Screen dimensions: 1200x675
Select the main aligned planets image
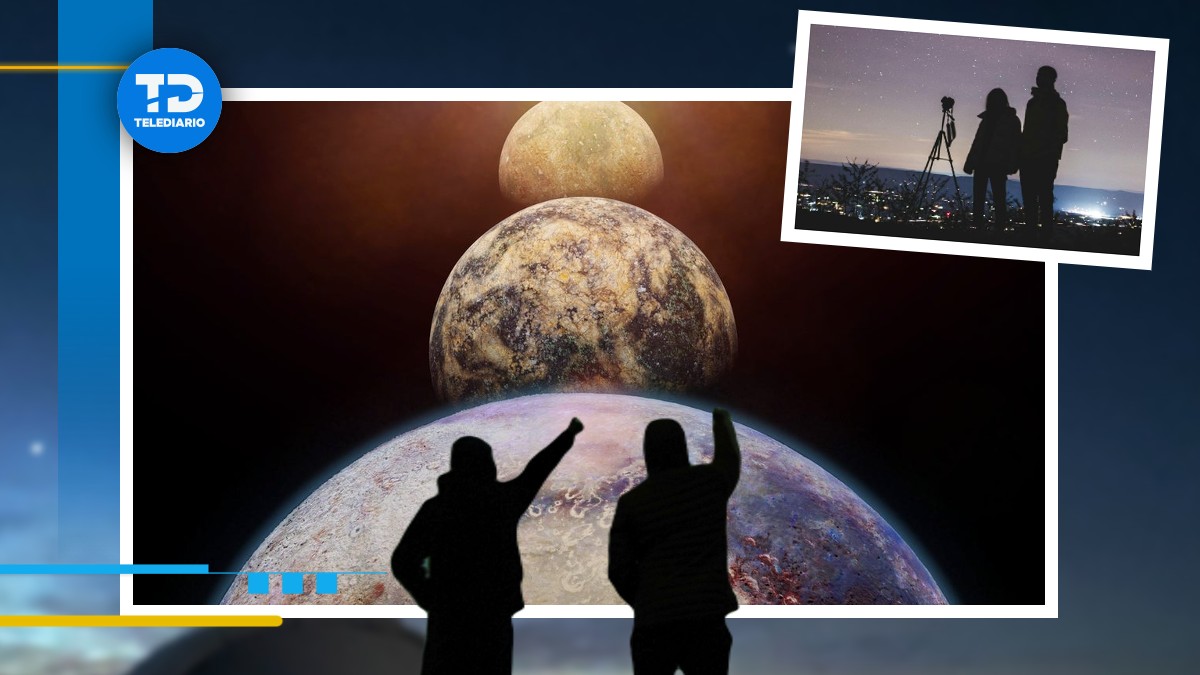[589, 353]
